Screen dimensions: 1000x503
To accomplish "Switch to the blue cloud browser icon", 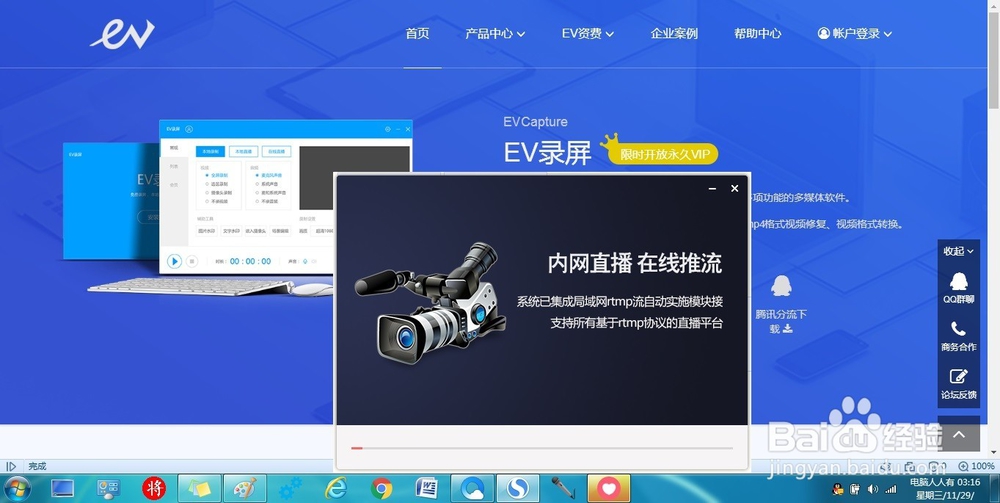I will [473, 489].
